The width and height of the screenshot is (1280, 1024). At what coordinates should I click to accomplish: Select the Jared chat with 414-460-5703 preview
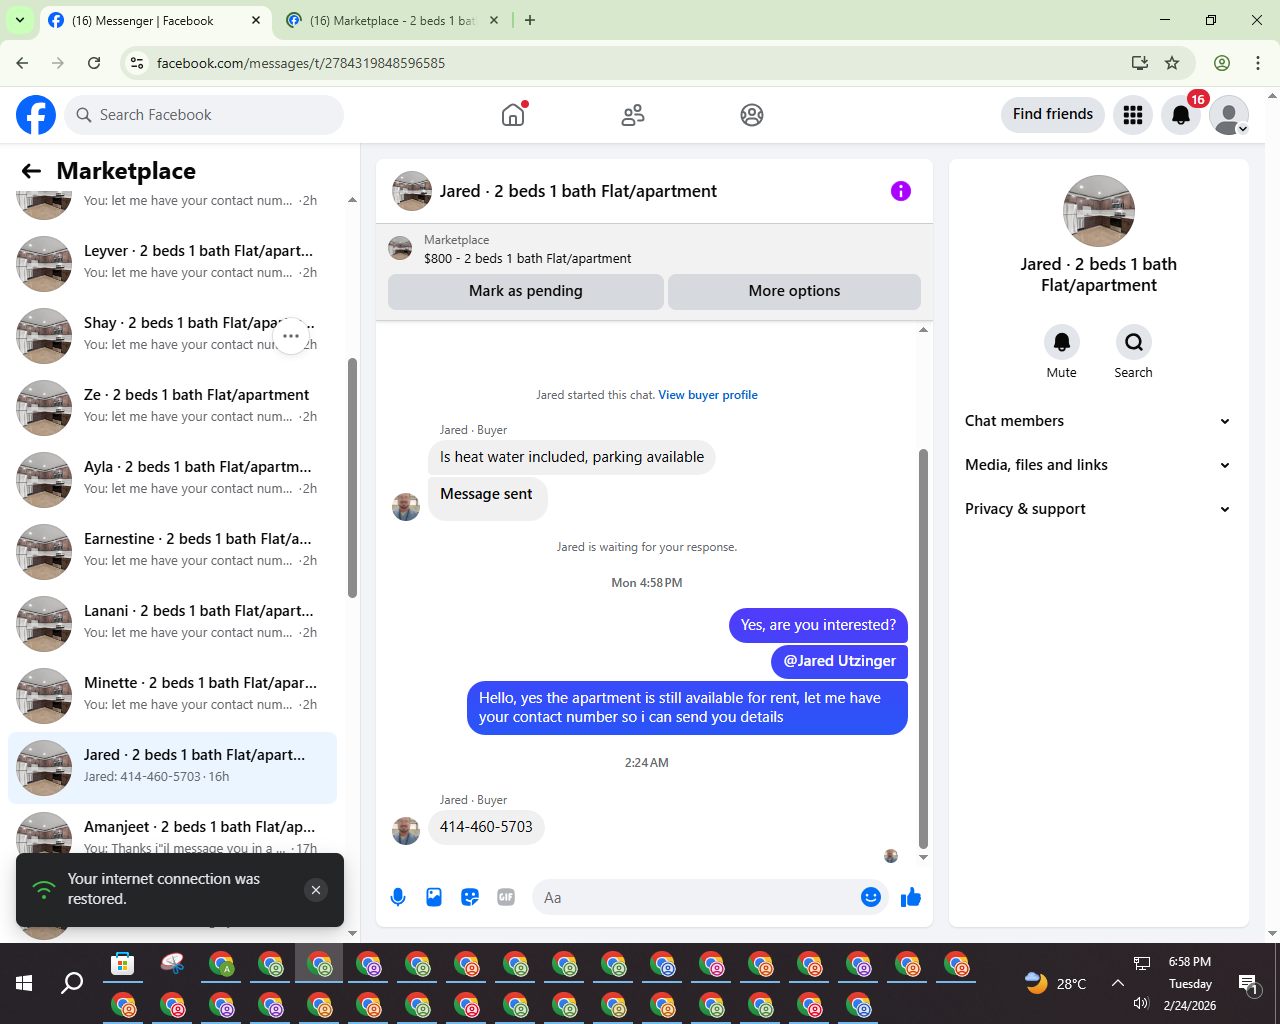[x=172, y=768]
